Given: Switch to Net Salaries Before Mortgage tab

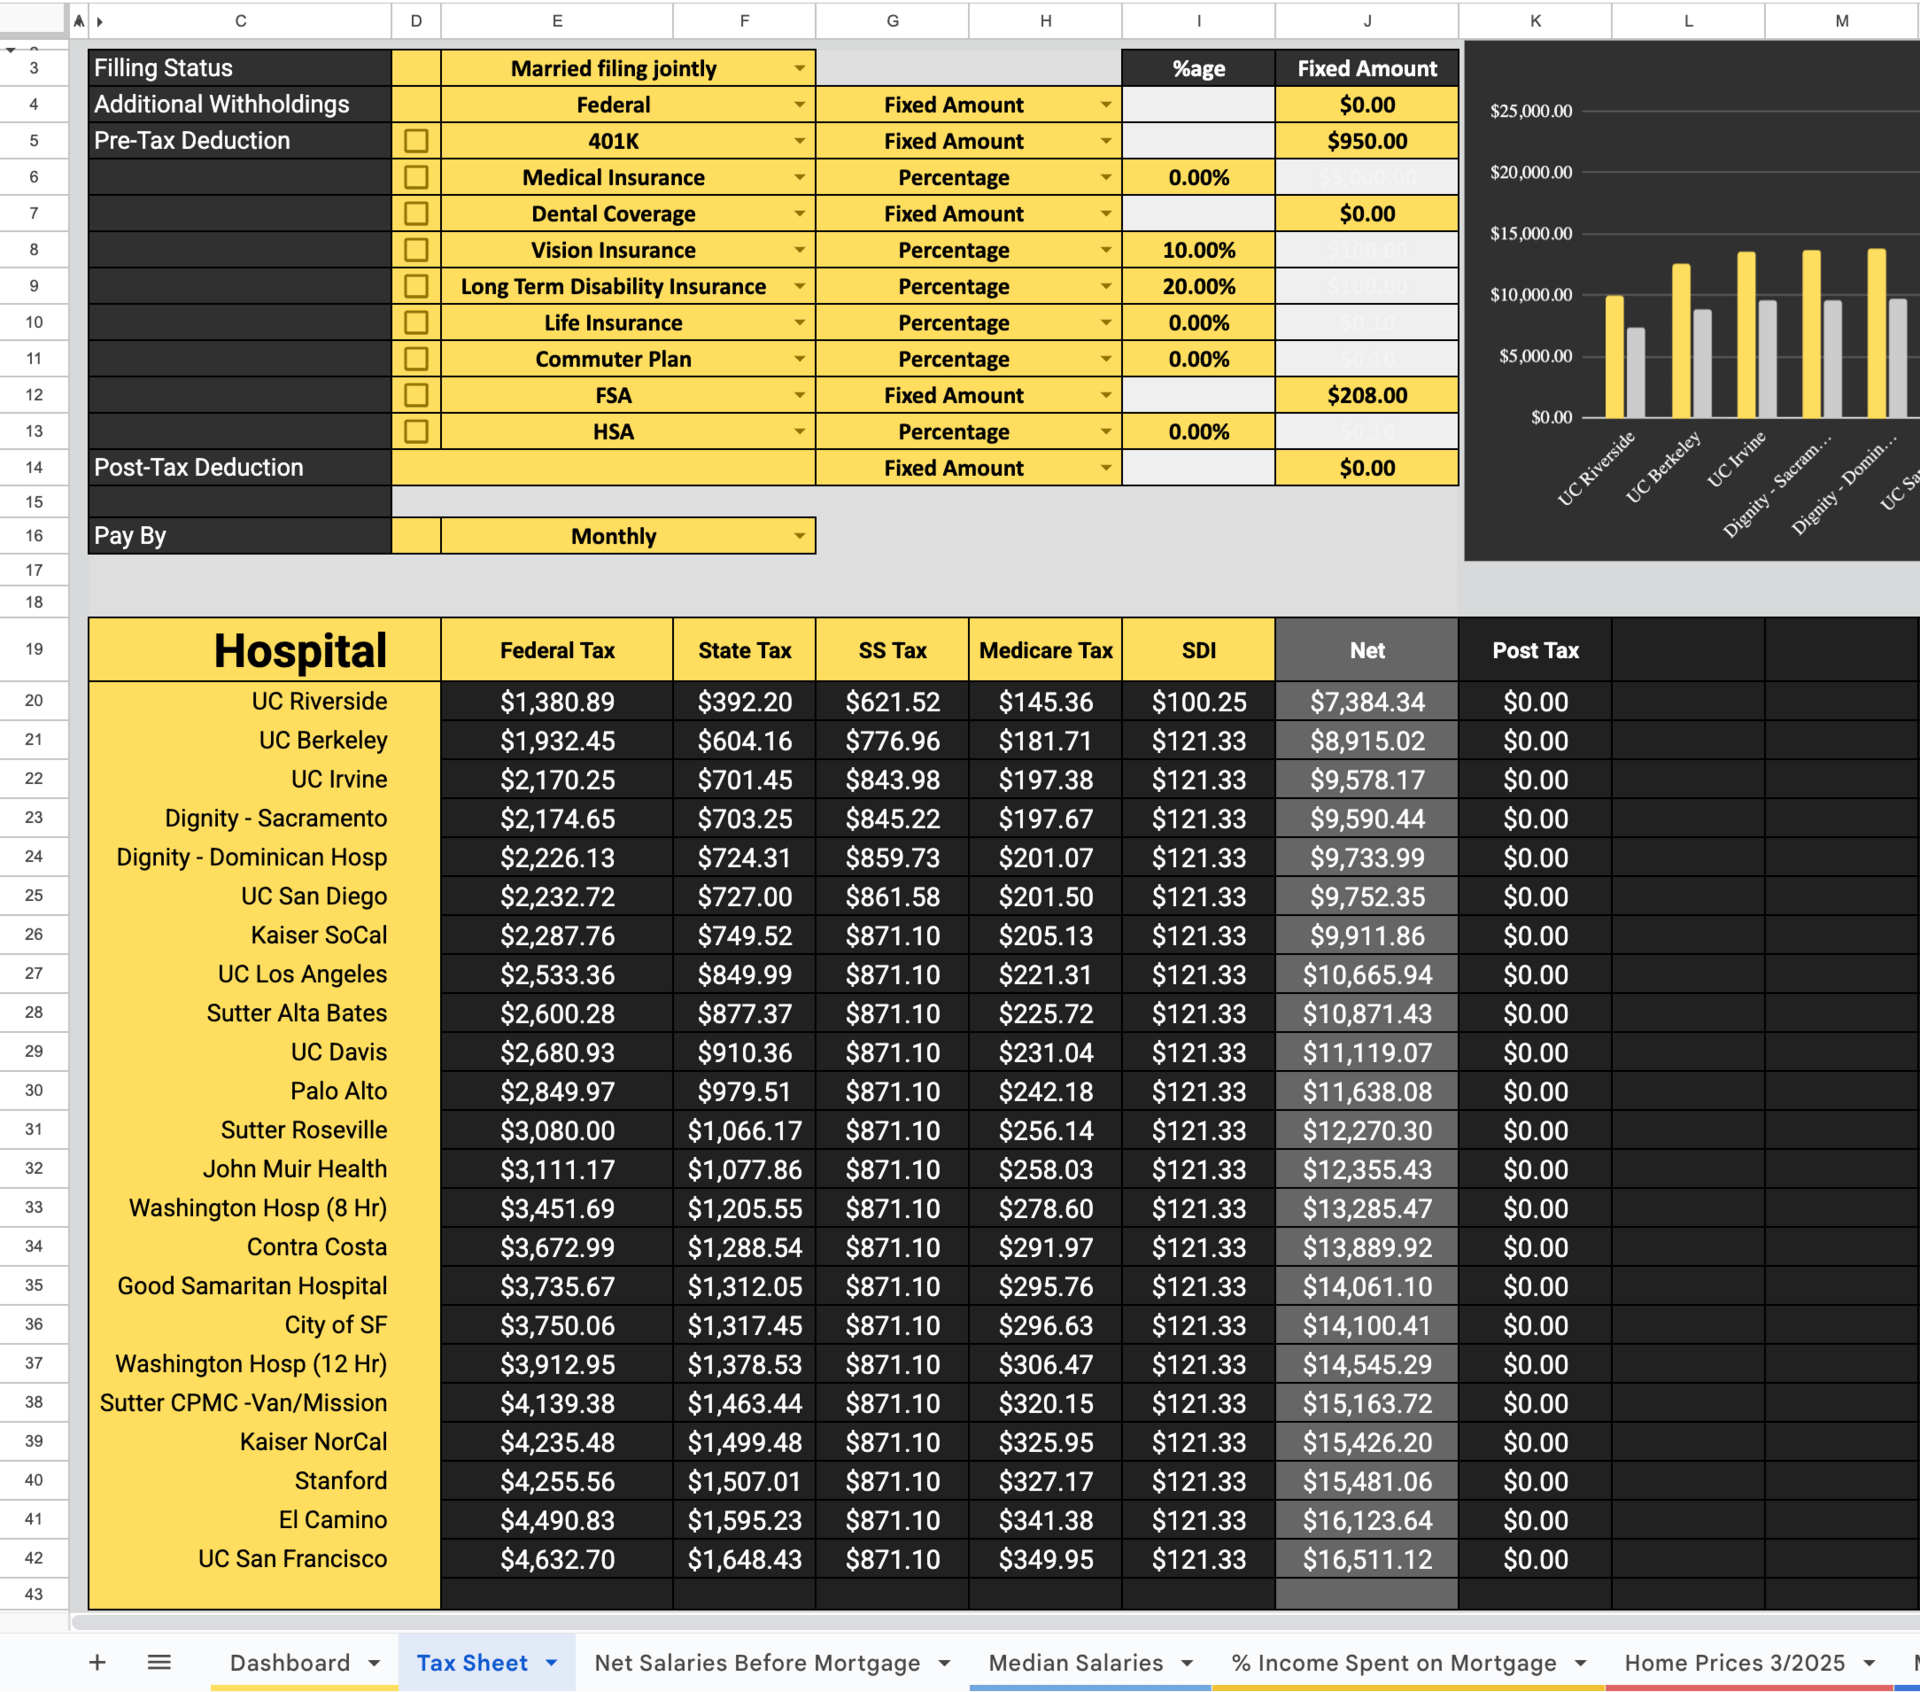Looking at the screenshot, I should click(757, 1663).
